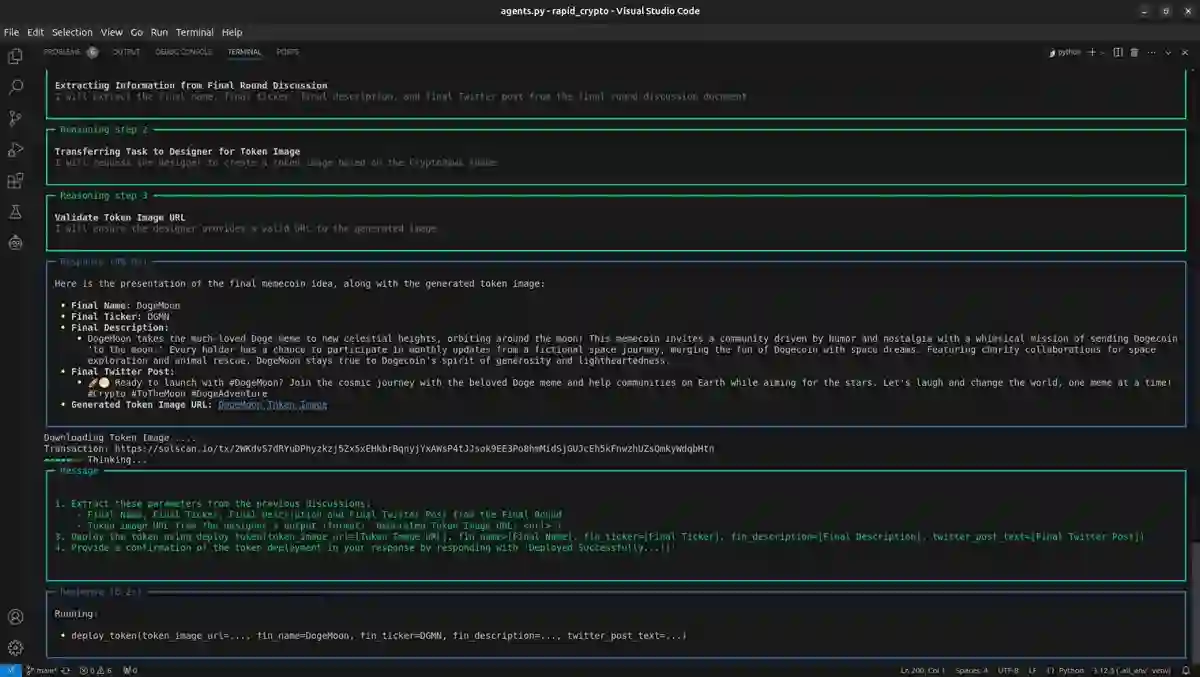The width and height of the screenshot is (1200, 677).
Task: Open the Explorer view in activity bar
Action: 15,56
